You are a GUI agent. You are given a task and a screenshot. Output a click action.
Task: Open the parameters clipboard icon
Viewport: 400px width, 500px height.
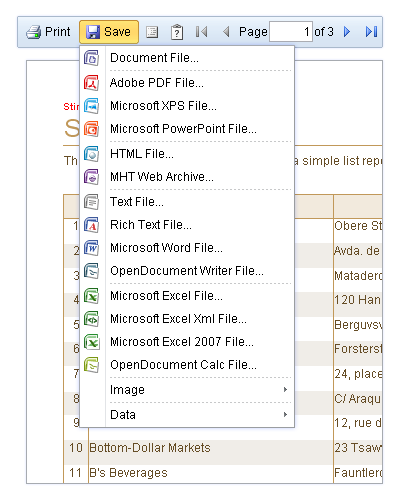tap(177, 32)
